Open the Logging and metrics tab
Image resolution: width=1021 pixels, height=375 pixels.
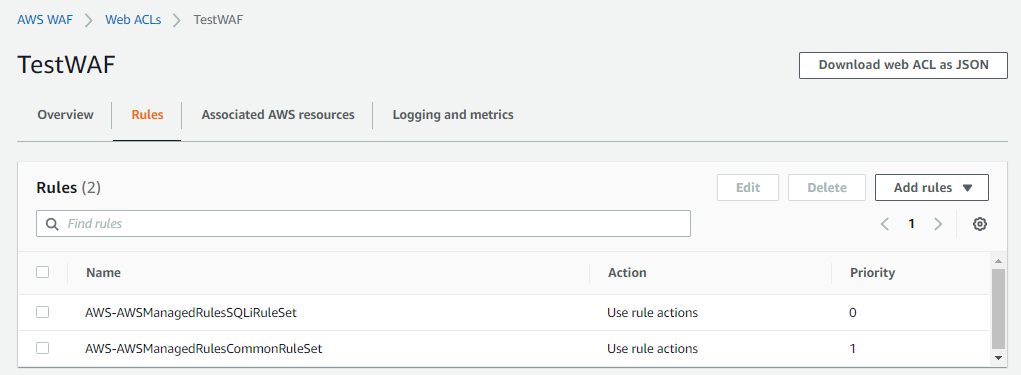click(x=453, y=115)
